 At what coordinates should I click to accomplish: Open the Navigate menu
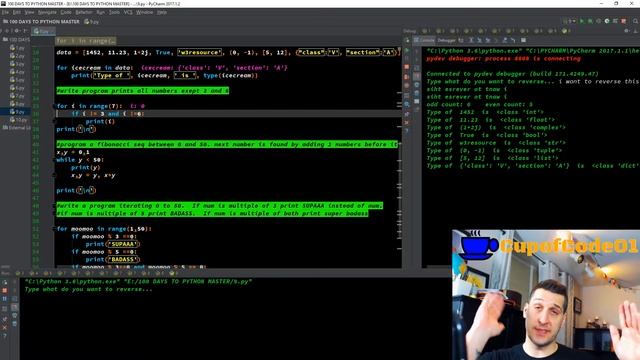[47, 12]
